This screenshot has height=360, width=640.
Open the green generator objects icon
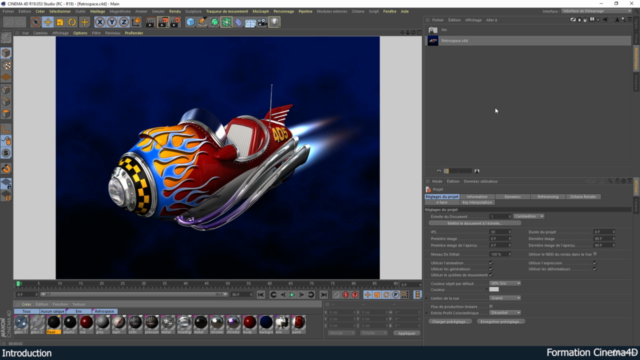click(214, 22)
